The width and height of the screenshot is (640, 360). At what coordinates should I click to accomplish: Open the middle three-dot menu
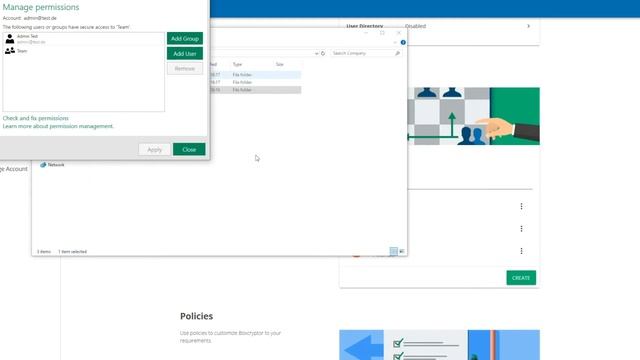click(521, 229)
